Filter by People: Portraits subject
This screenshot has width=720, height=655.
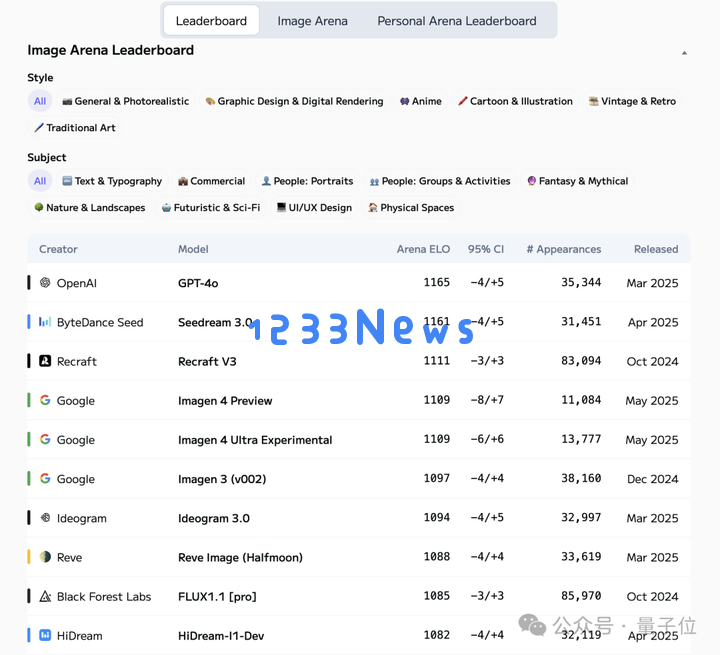307,181
